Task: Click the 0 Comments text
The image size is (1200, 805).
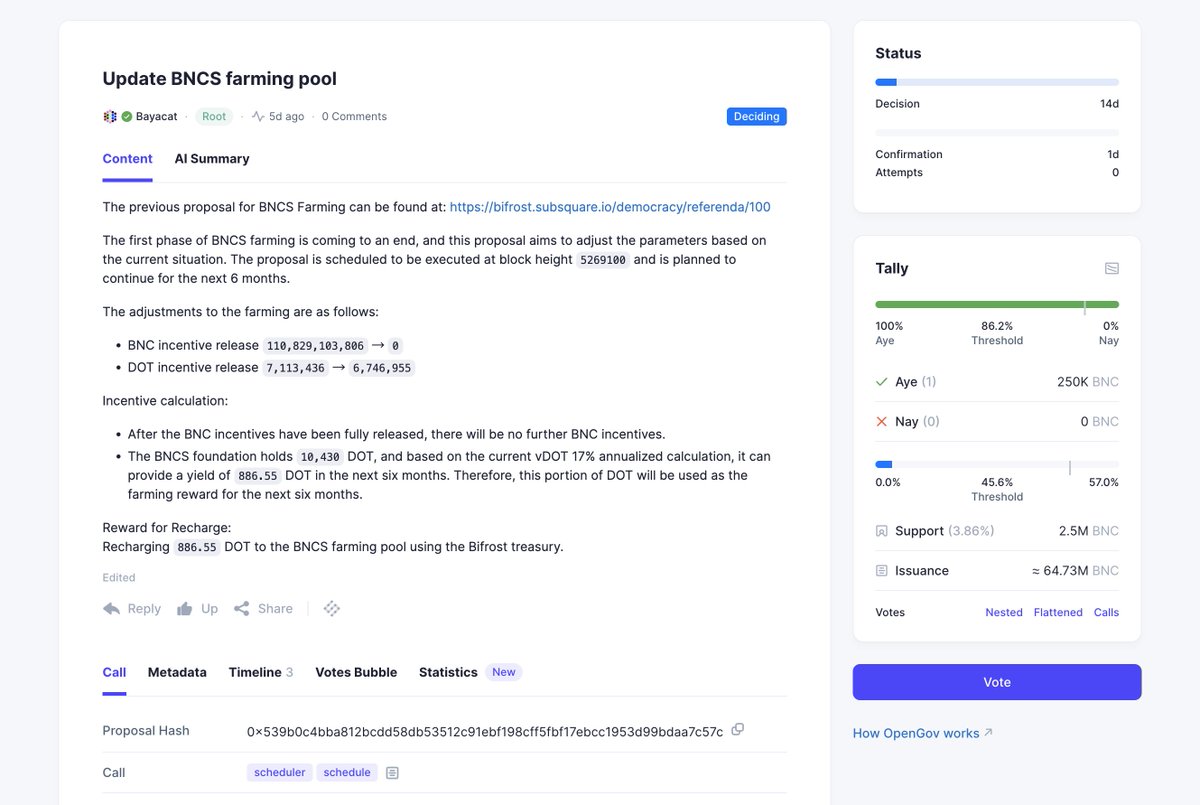Action: pos(354,117)
